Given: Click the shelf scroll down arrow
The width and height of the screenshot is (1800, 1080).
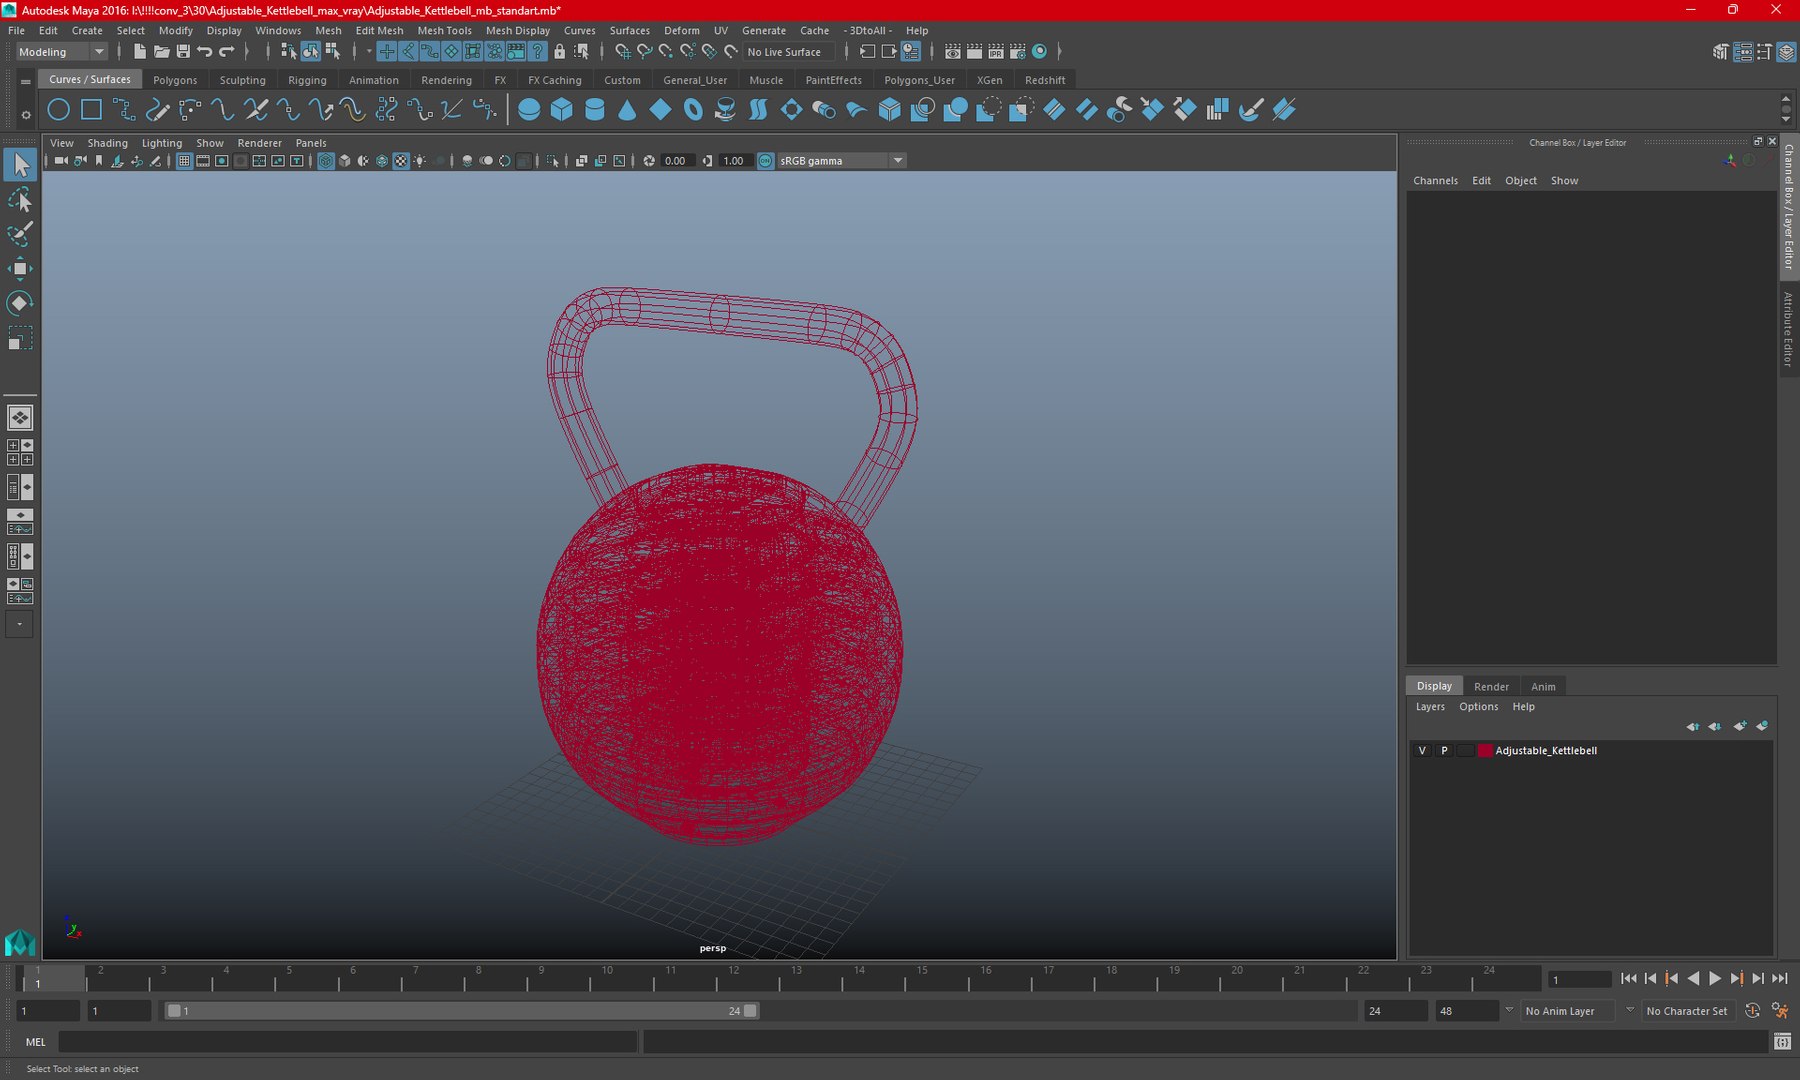Looking at the screenshot, I should [x=1786, y=119].
